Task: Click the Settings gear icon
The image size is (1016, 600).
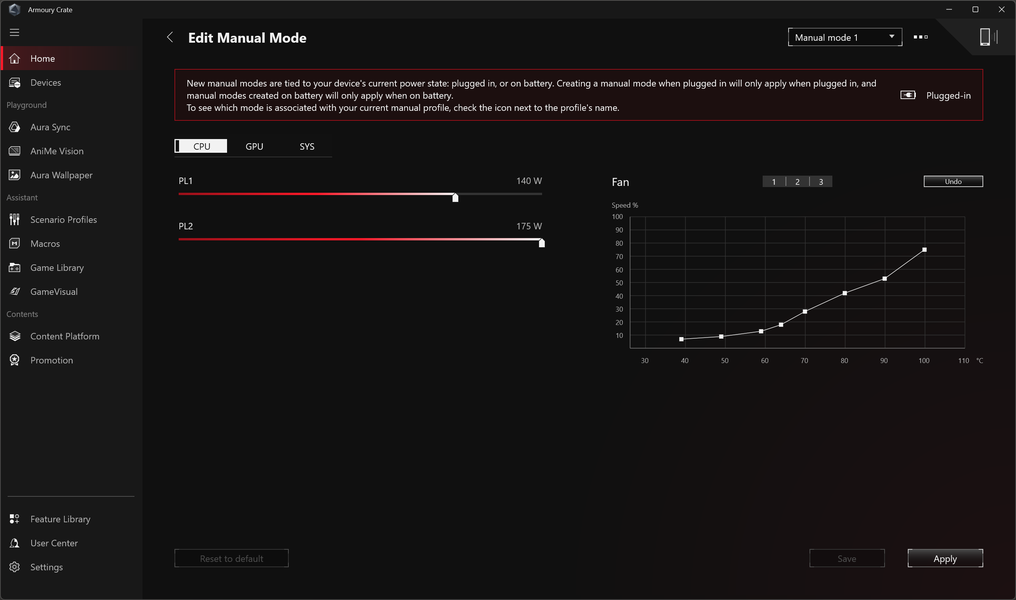Action: (14, 567)
